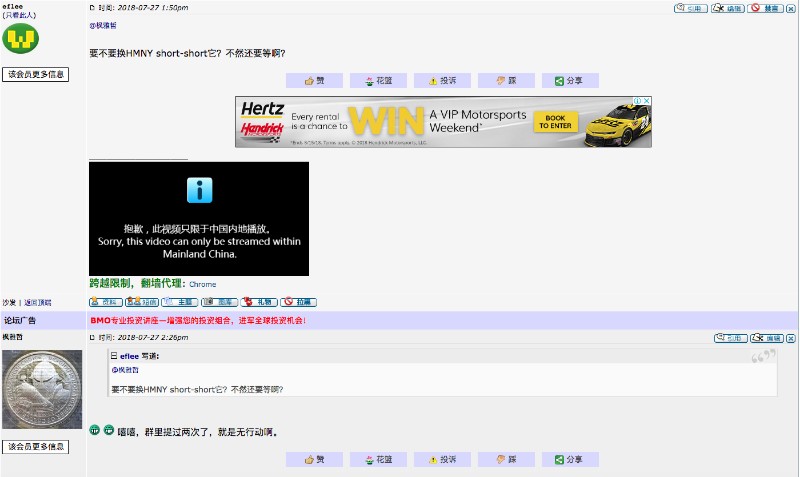
Task: Share eflee's post with 分享 button
Action: [x=570, y=81]
